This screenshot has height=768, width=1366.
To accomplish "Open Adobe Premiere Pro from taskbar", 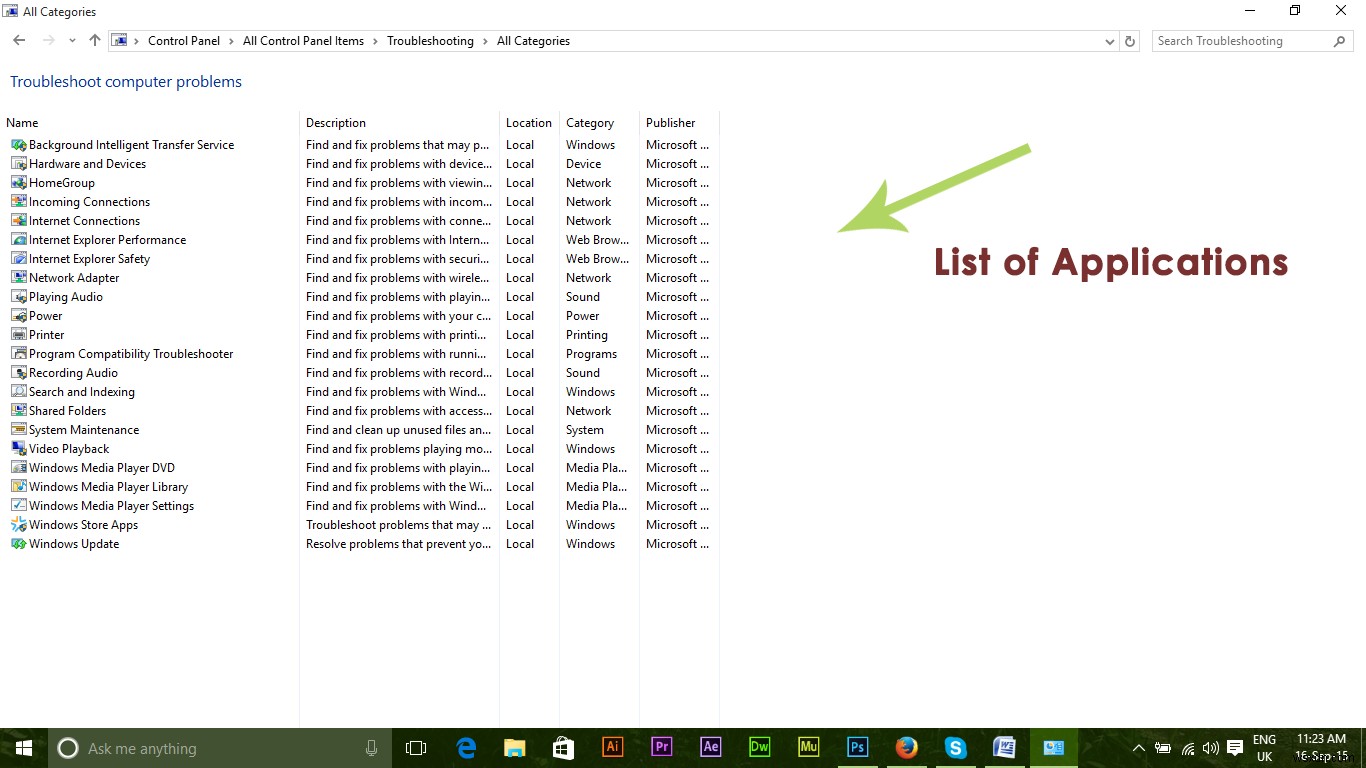I will point(661,747).
